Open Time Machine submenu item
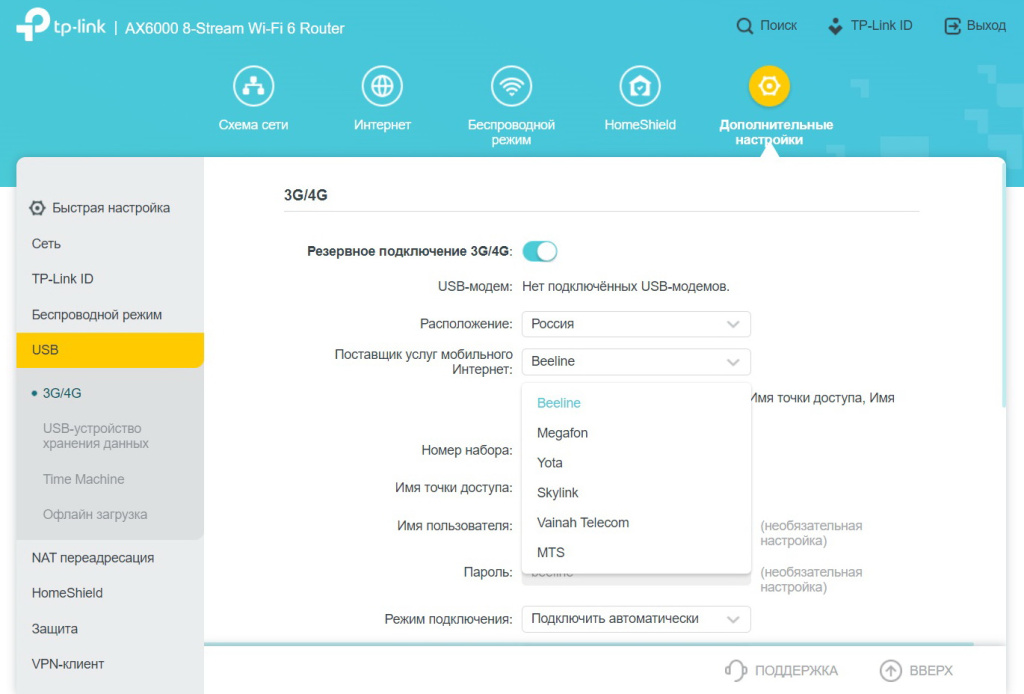1024x694 pixels. tap(84, 479)
